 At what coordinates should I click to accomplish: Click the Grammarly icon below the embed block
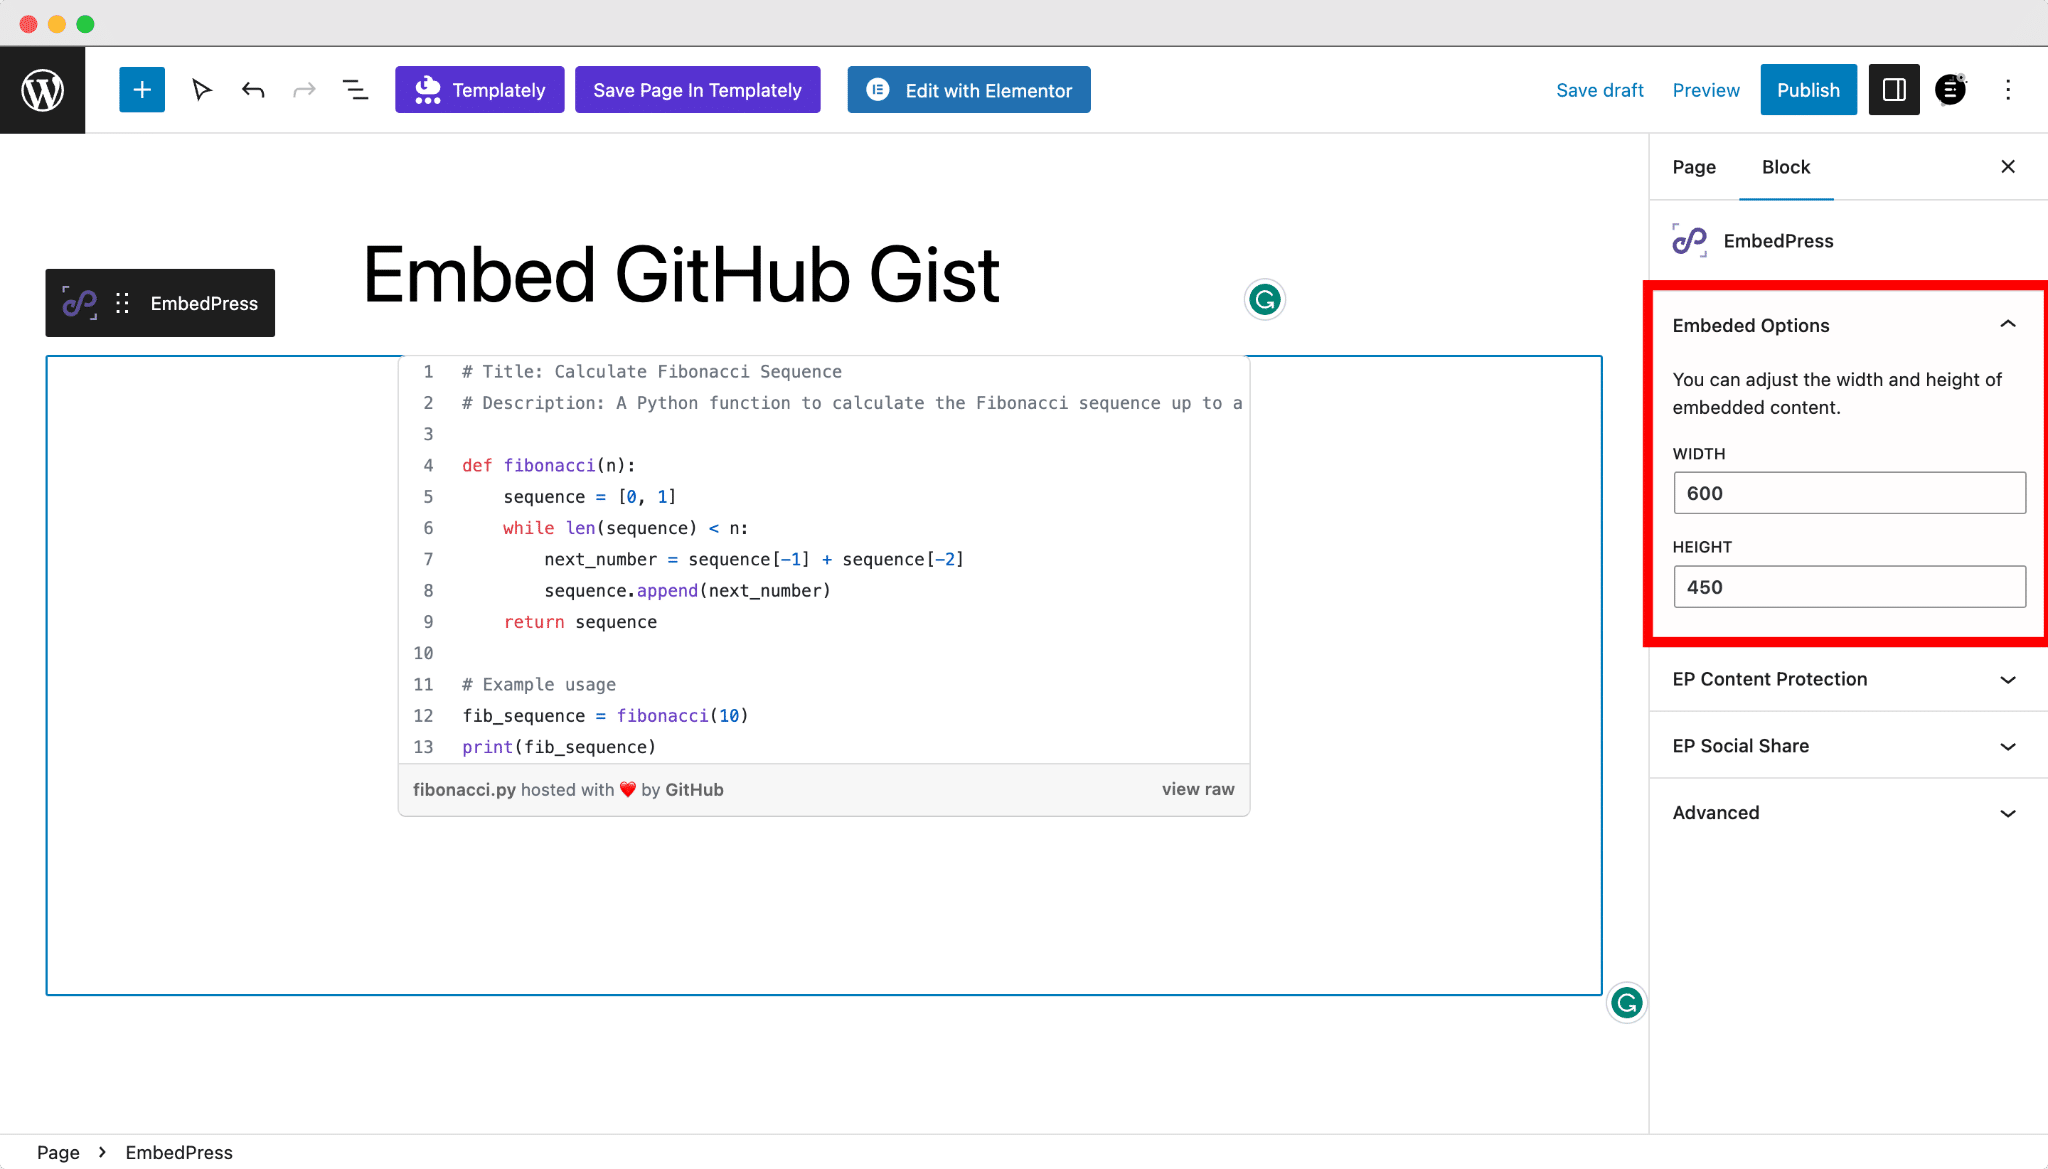(1627, 1002)
